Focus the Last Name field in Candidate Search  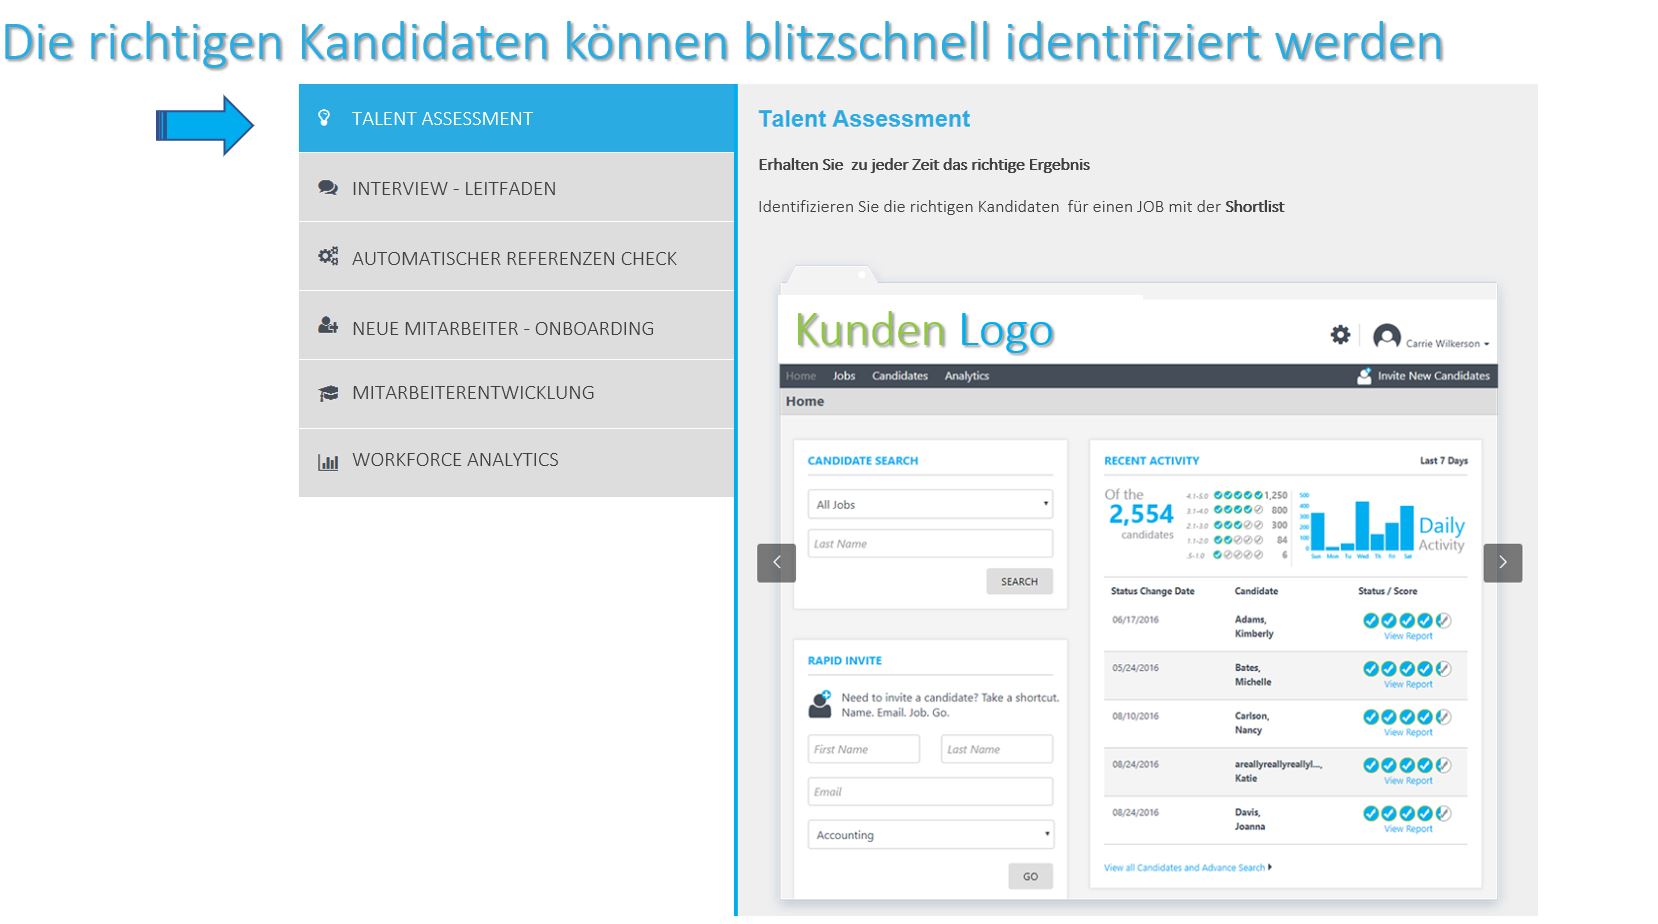[x=930, y=543]
